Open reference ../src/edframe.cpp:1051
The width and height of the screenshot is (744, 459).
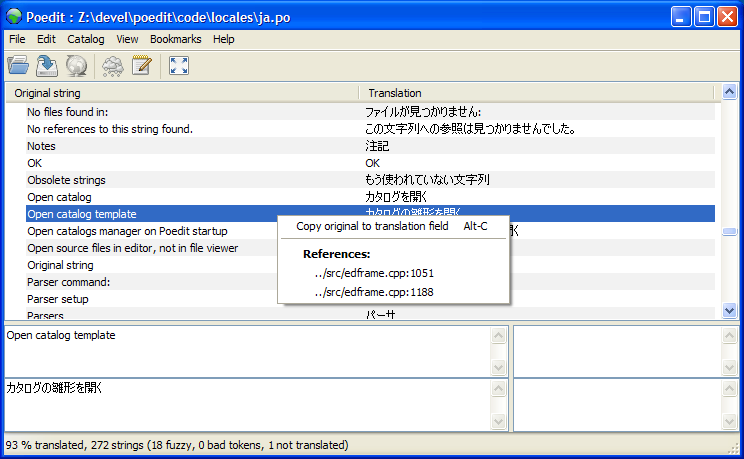tap(373, 272)
